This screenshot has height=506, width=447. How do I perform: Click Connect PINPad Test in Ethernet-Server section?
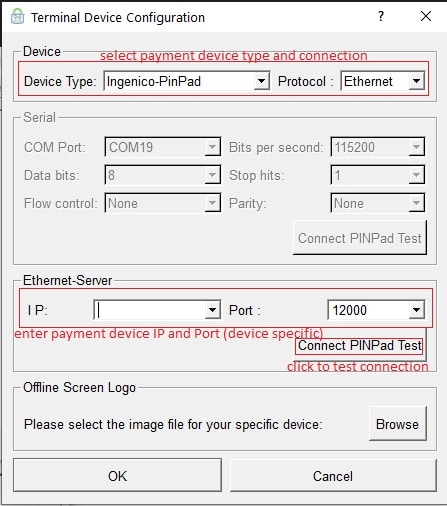[360, 346]
